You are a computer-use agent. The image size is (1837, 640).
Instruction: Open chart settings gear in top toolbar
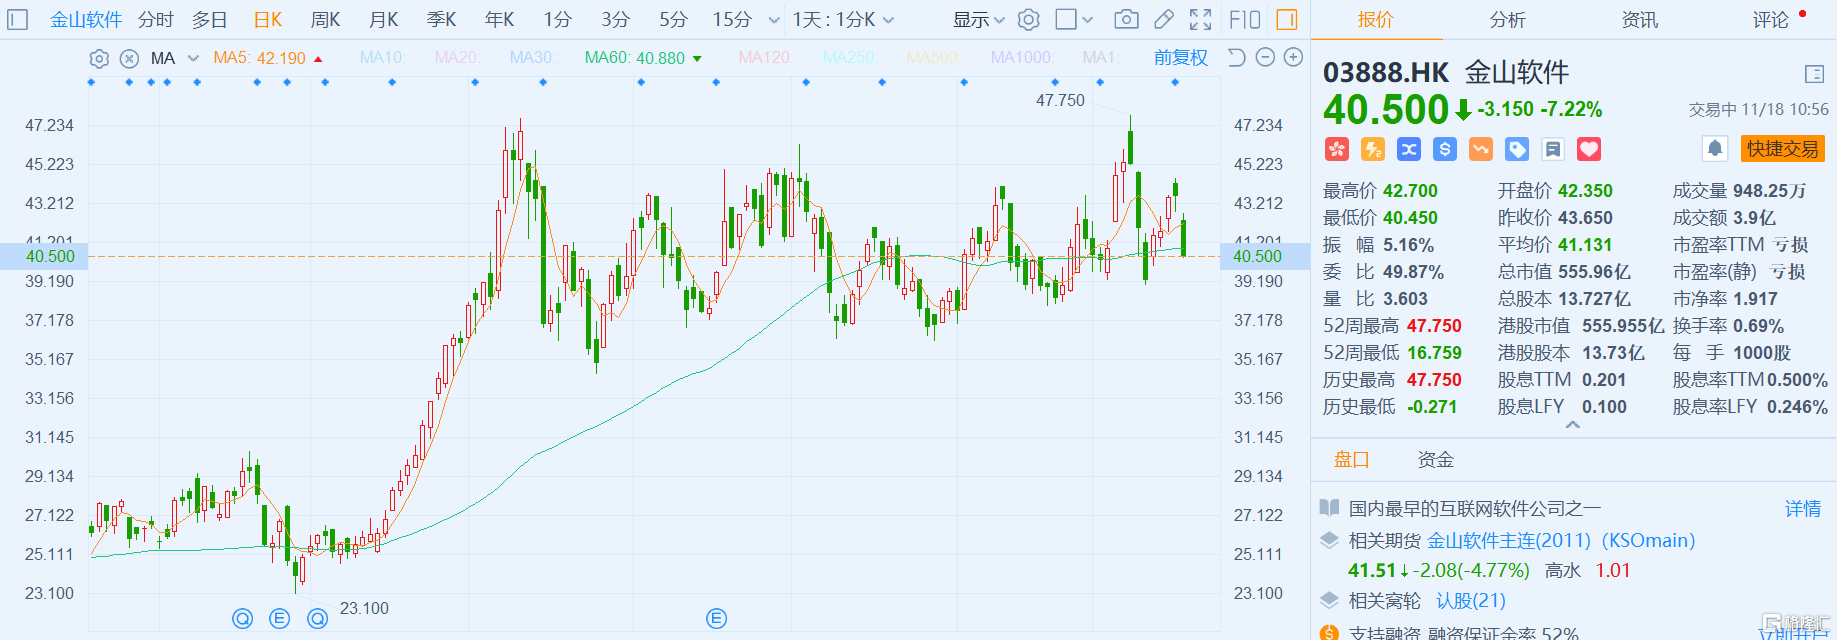(1029, 19)
